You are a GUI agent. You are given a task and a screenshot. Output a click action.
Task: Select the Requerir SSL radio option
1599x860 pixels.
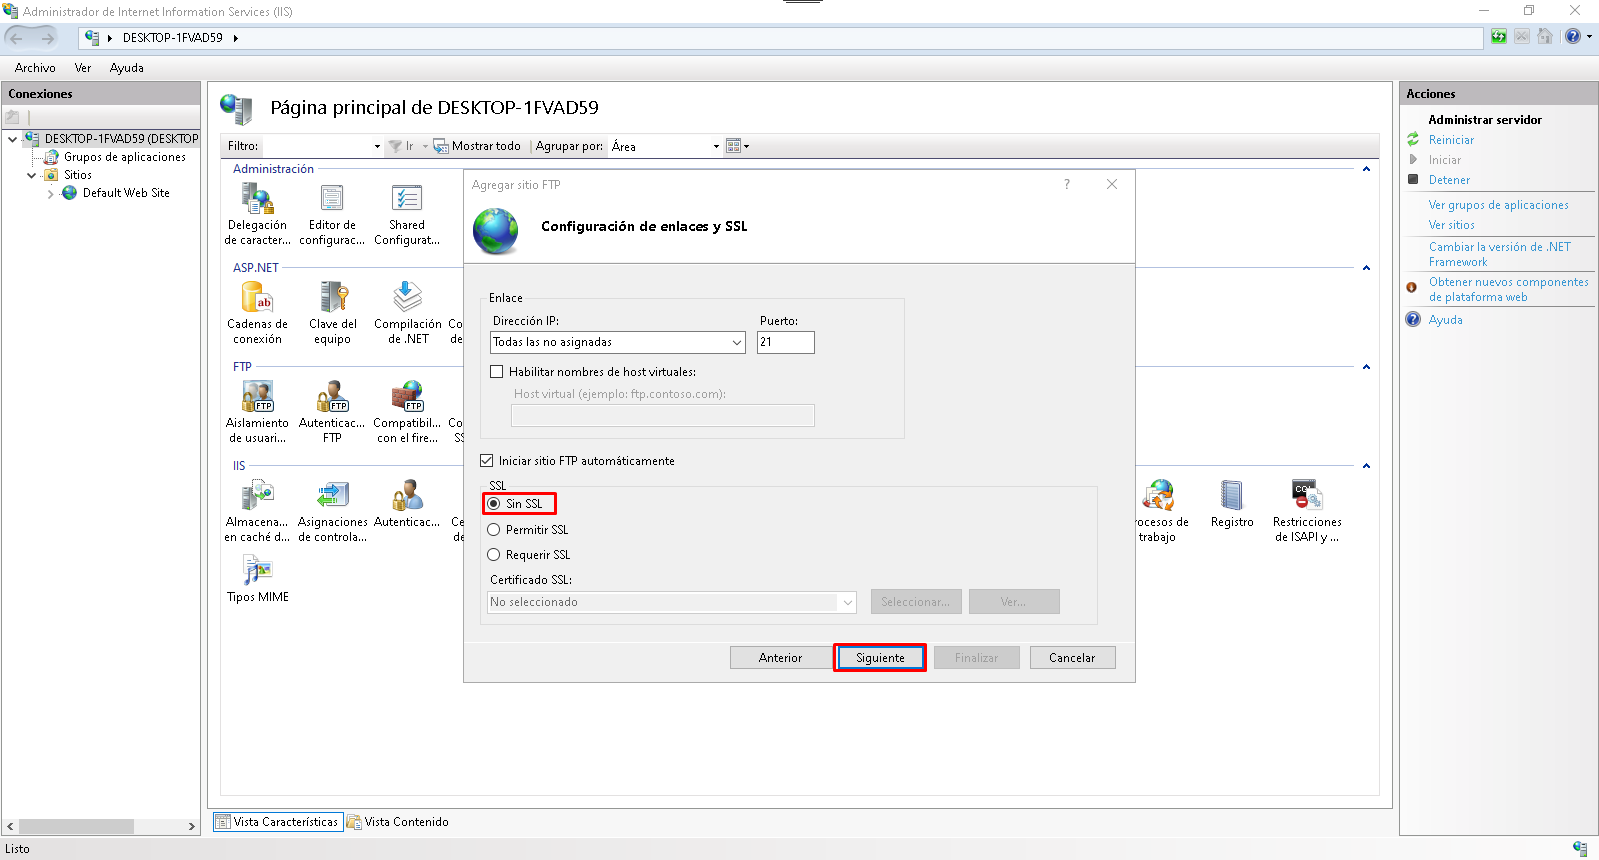494,555
